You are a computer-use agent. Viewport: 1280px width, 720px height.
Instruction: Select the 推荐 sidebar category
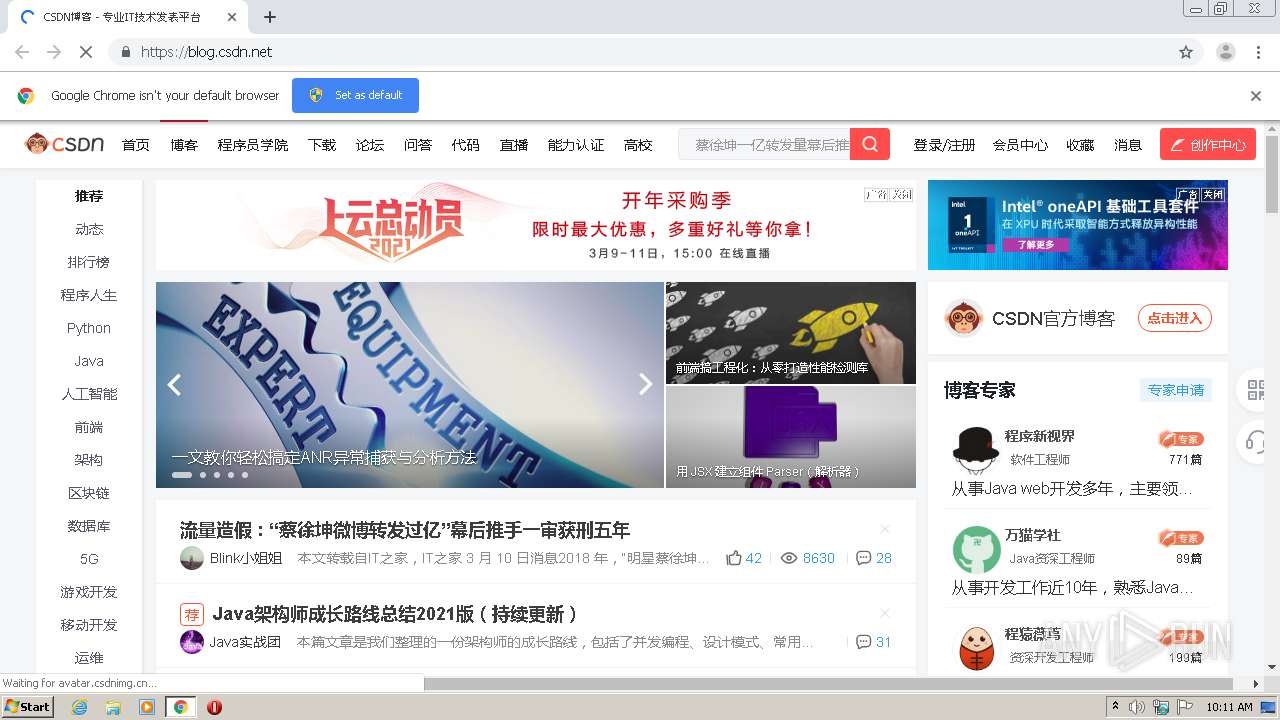(89, 196)
